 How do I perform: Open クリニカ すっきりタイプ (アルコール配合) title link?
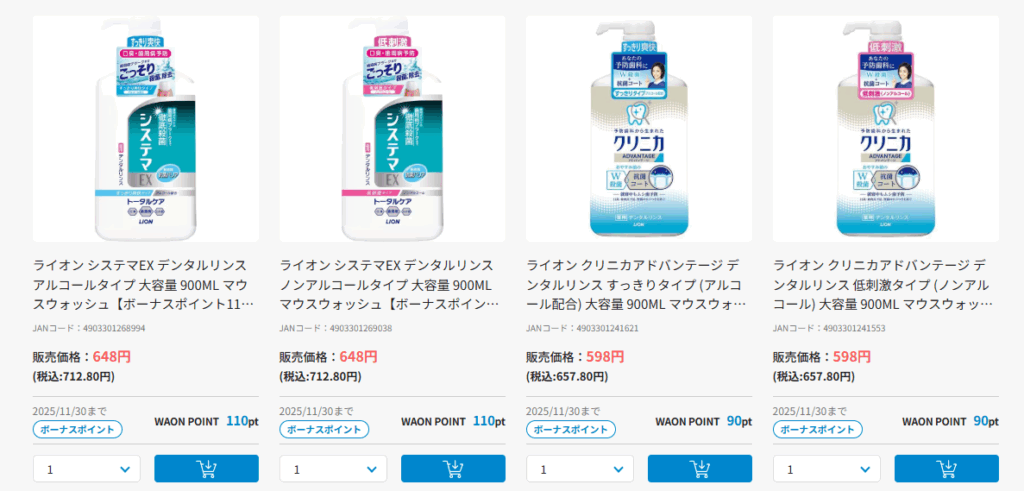pyautogui.click(x=637, y=285)
